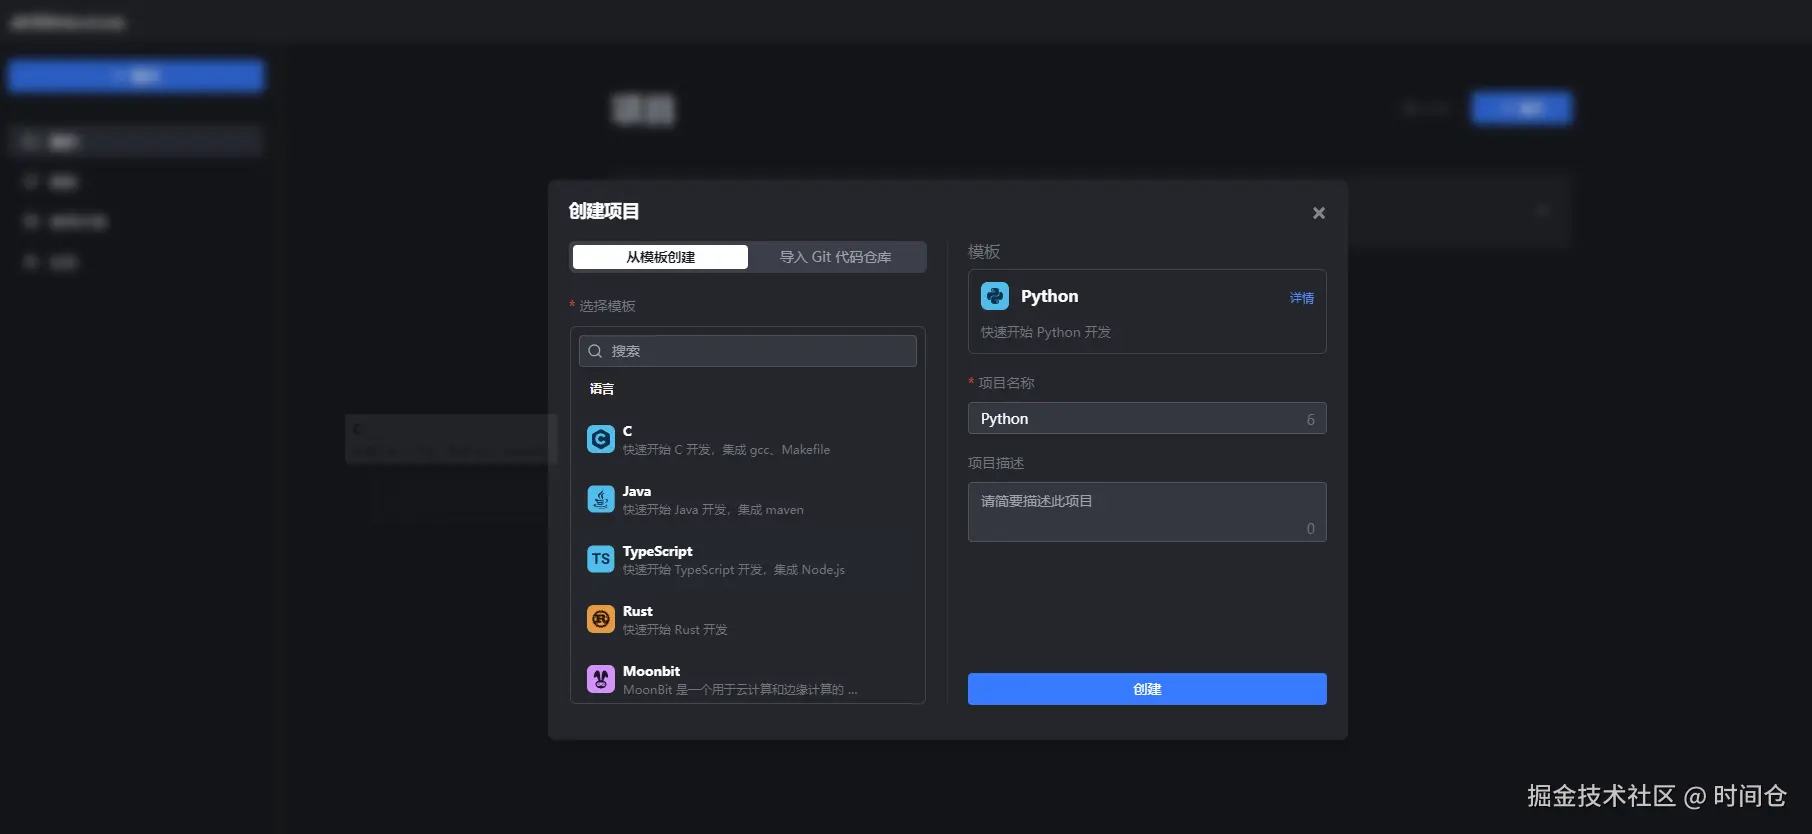
Task: Select the Rust template row title
Action: pyautogui.click(x=638, y=611)
